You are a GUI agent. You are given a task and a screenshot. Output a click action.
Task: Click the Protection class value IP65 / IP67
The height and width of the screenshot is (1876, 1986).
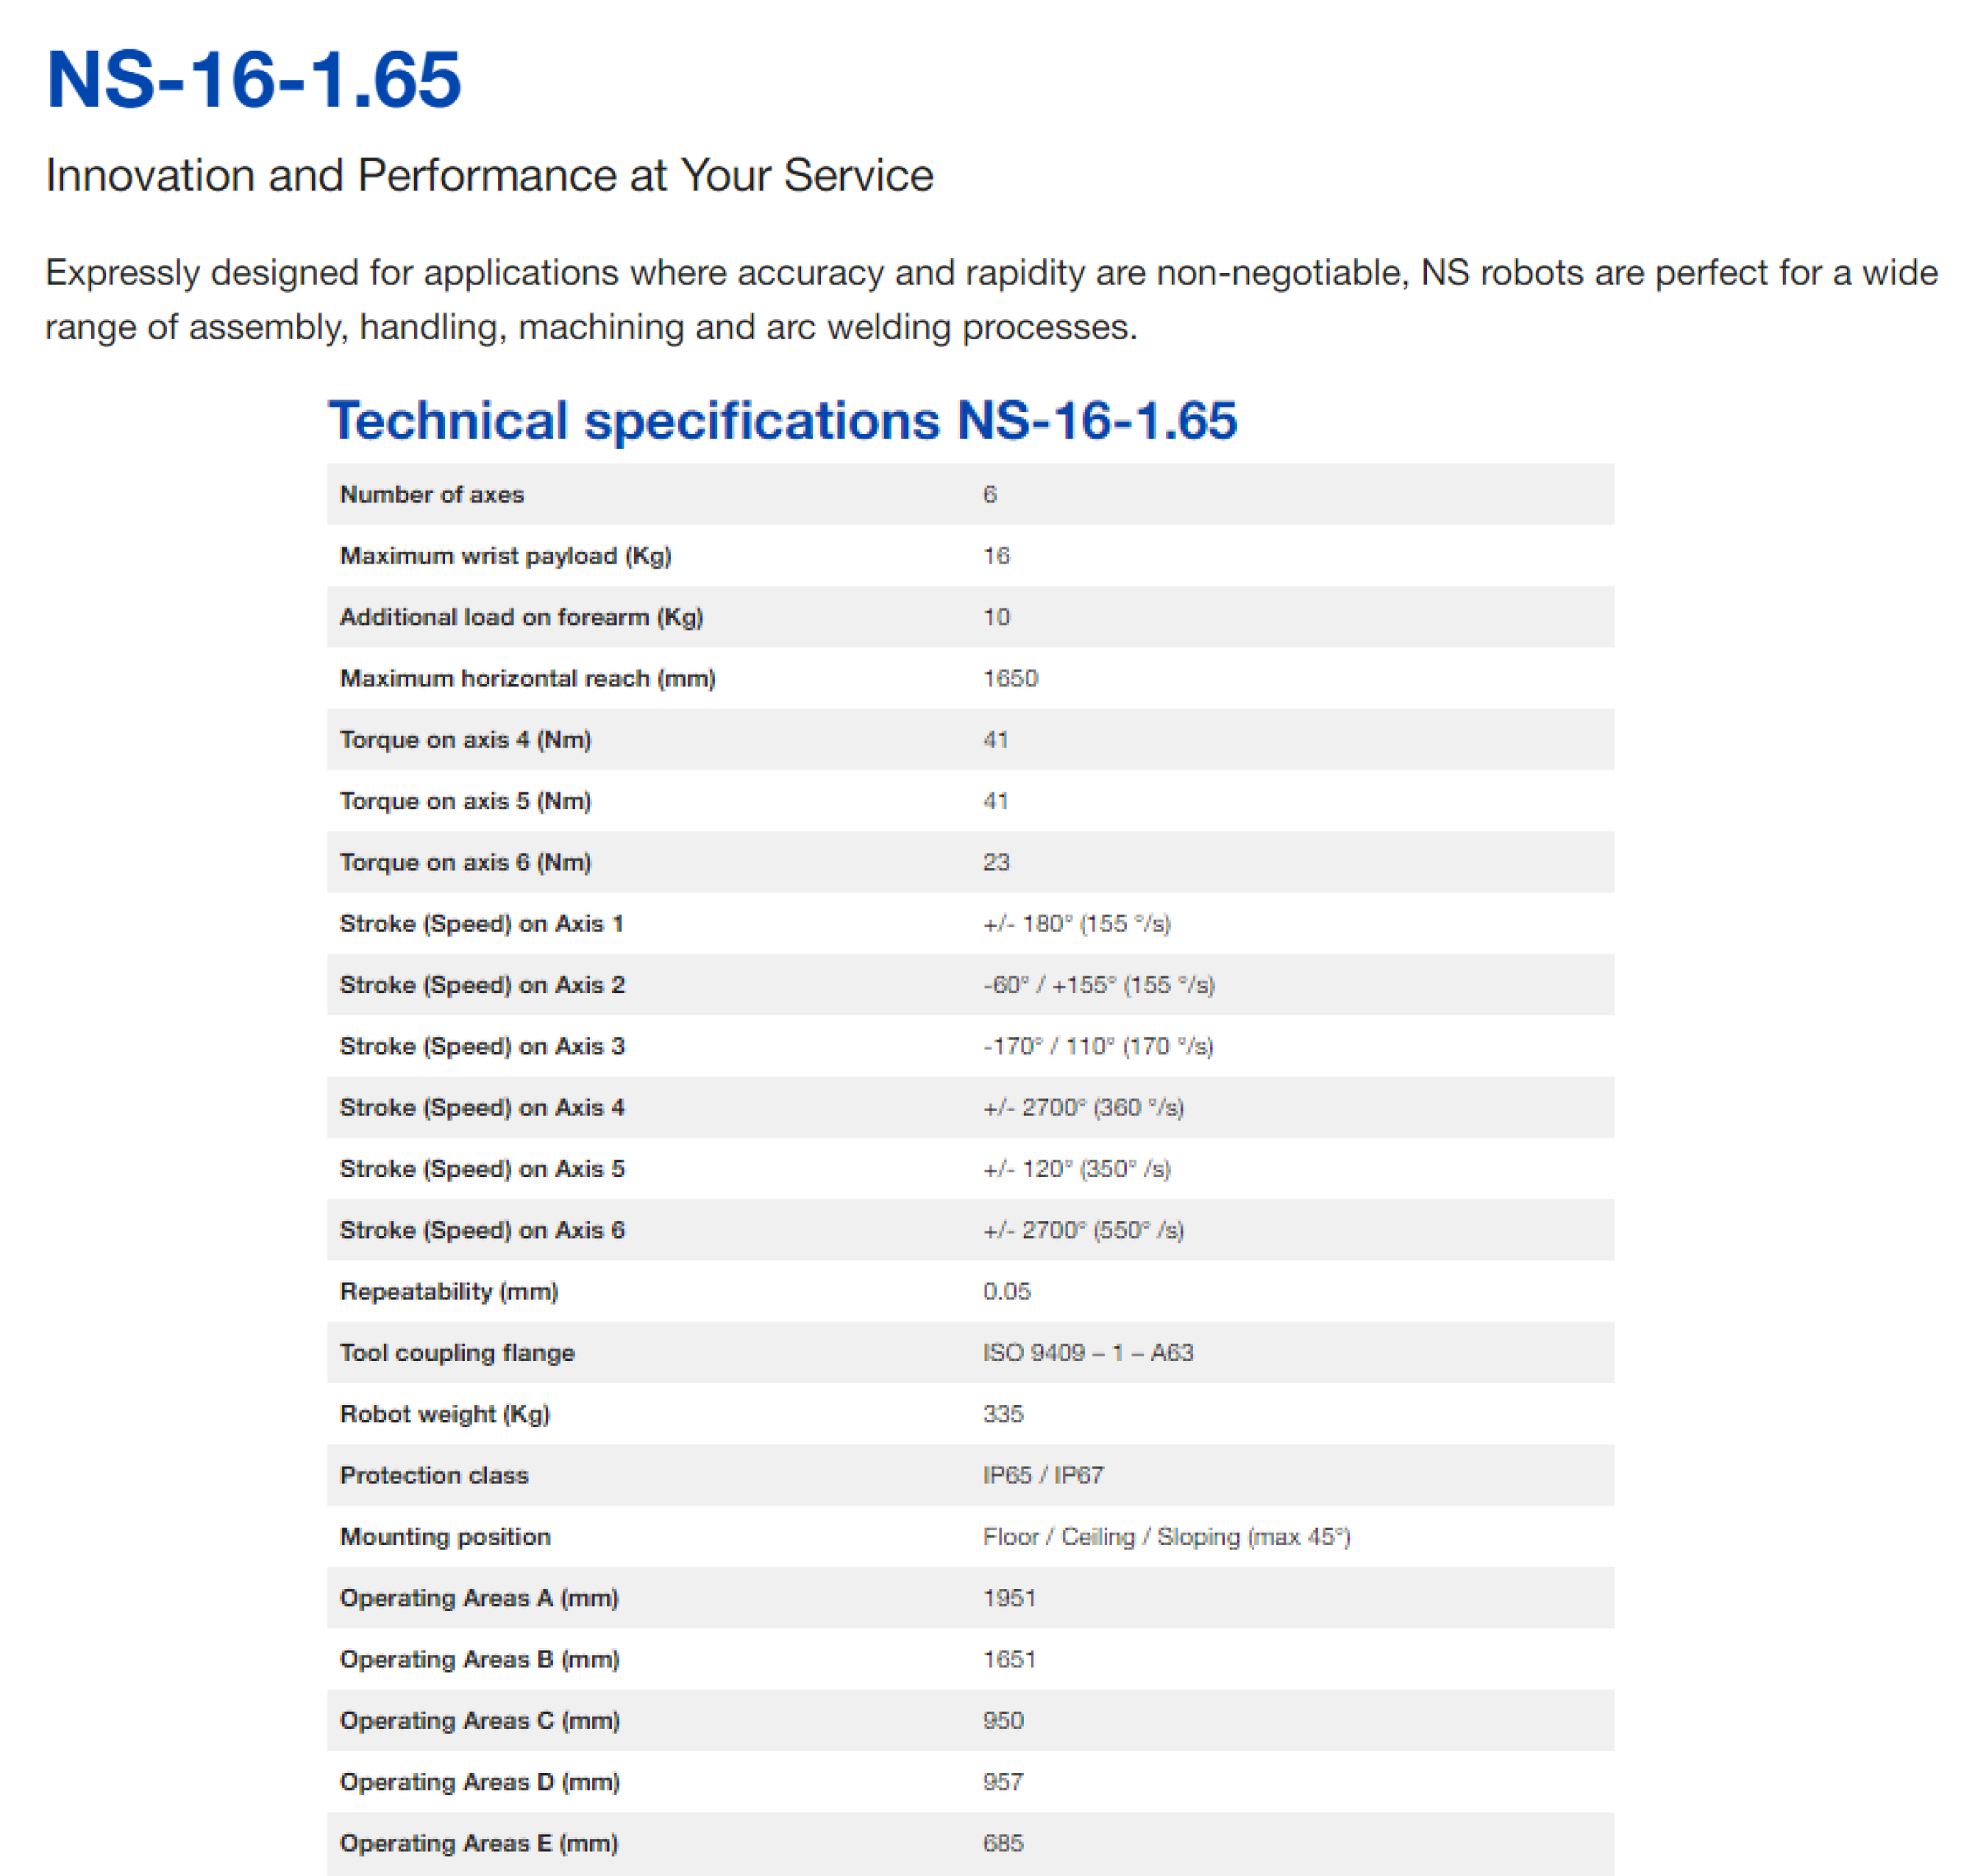tap(1042, 1475)
